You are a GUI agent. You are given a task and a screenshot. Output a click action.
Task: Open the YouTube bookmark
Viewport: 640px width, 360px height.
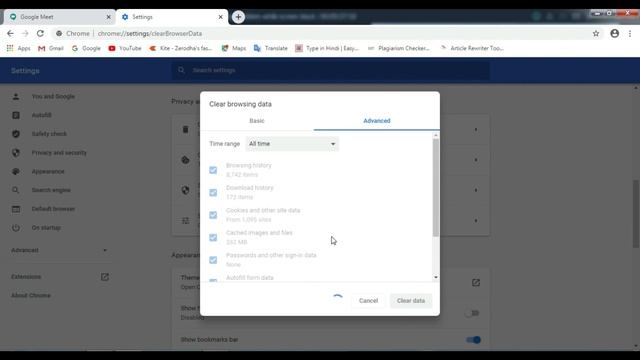click(x=125, y=48)
